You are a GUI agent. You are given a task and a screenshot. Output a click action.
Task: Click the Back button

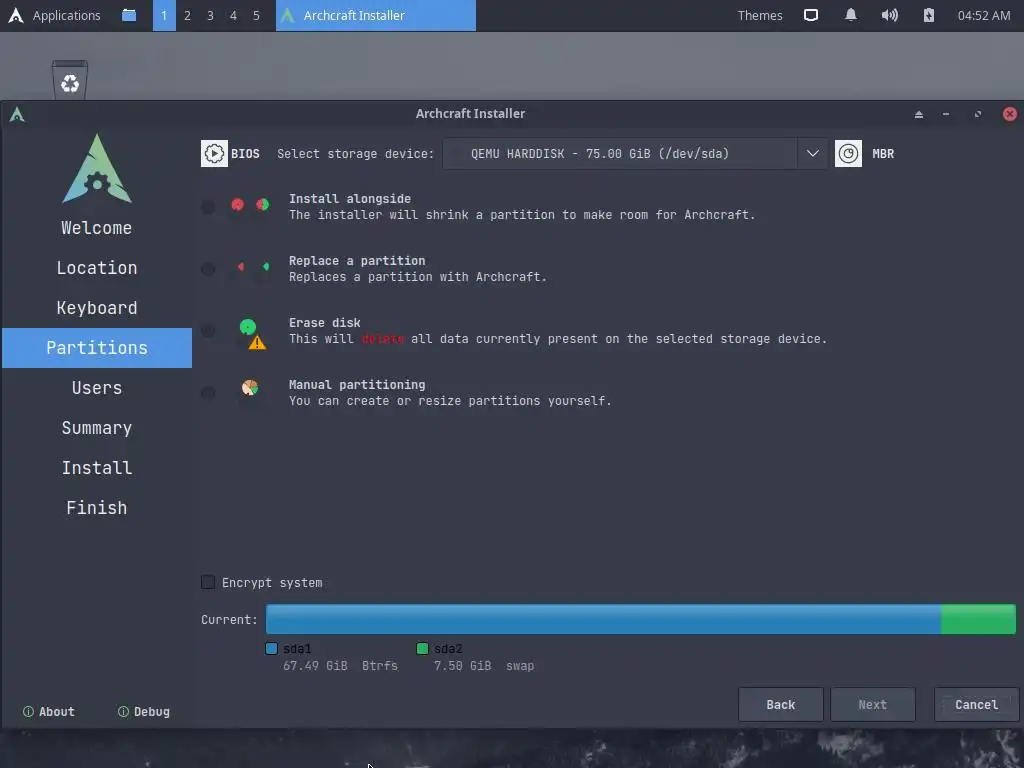(x=780, y=704)
